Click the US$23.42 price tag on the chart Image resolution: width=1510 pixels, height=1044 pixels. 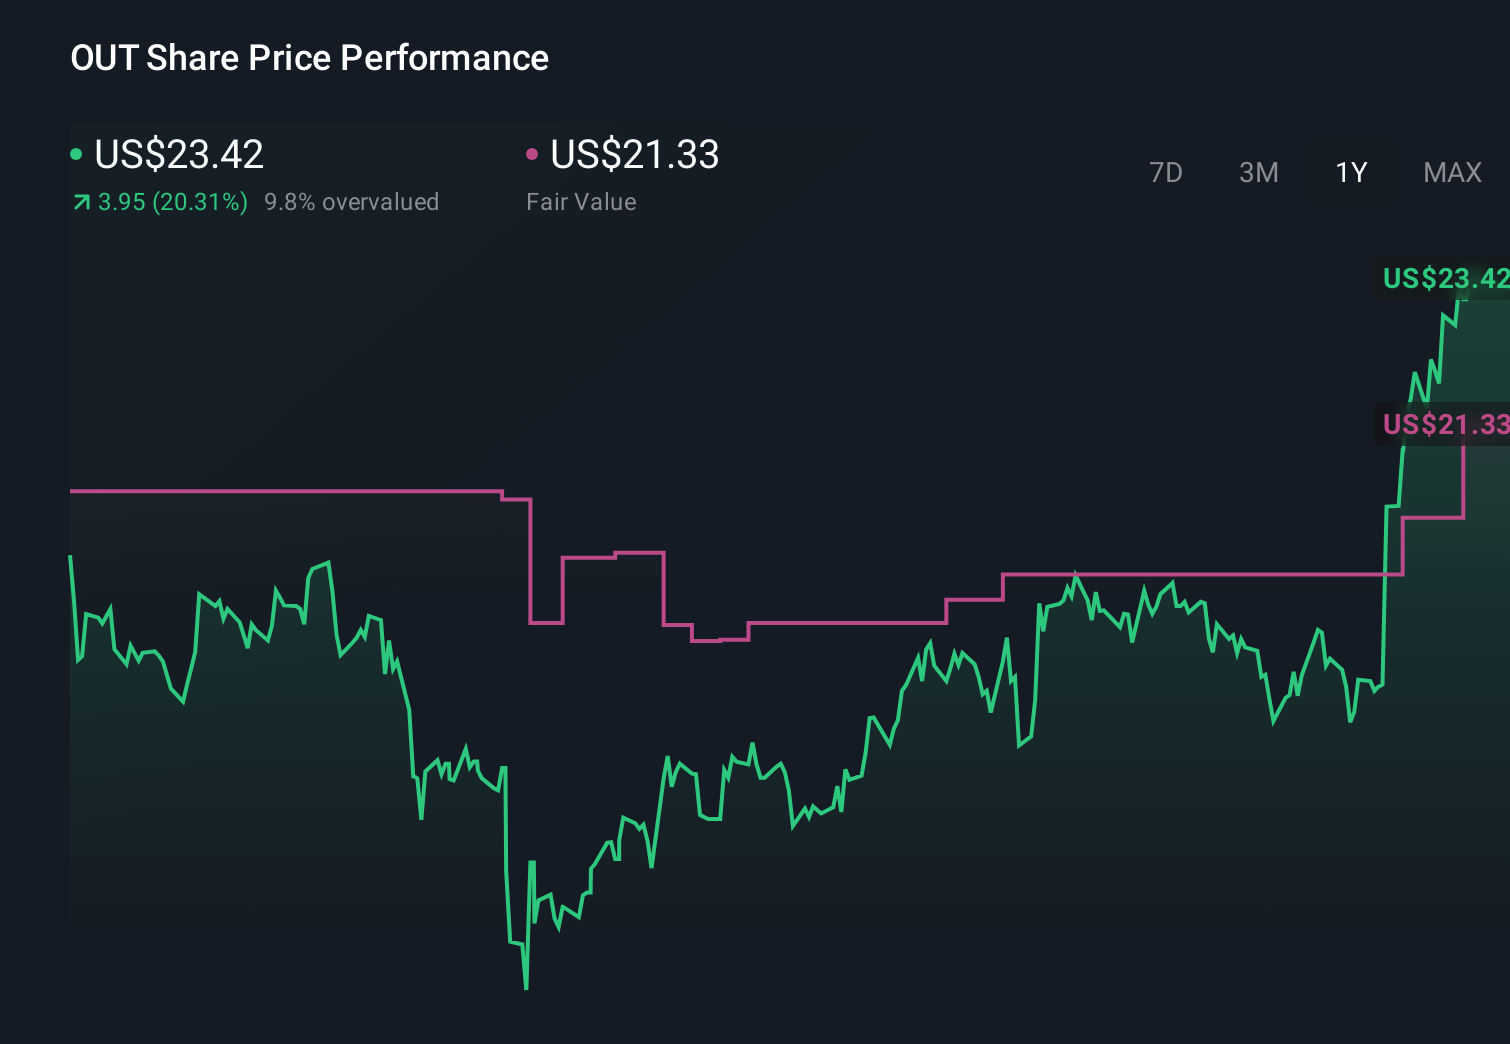(x=1445, y=279)
